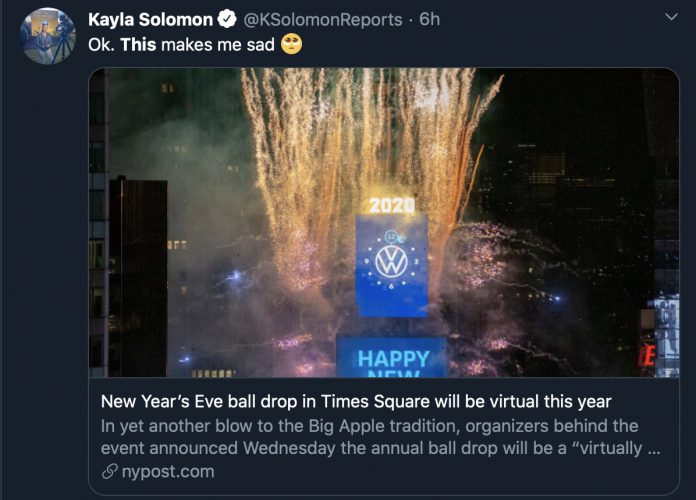Image resolution: width=696 pixels, height=500 pixels.
Task: Open the "New Year's Eve ball drop" headline
Action: coord(356,401)
